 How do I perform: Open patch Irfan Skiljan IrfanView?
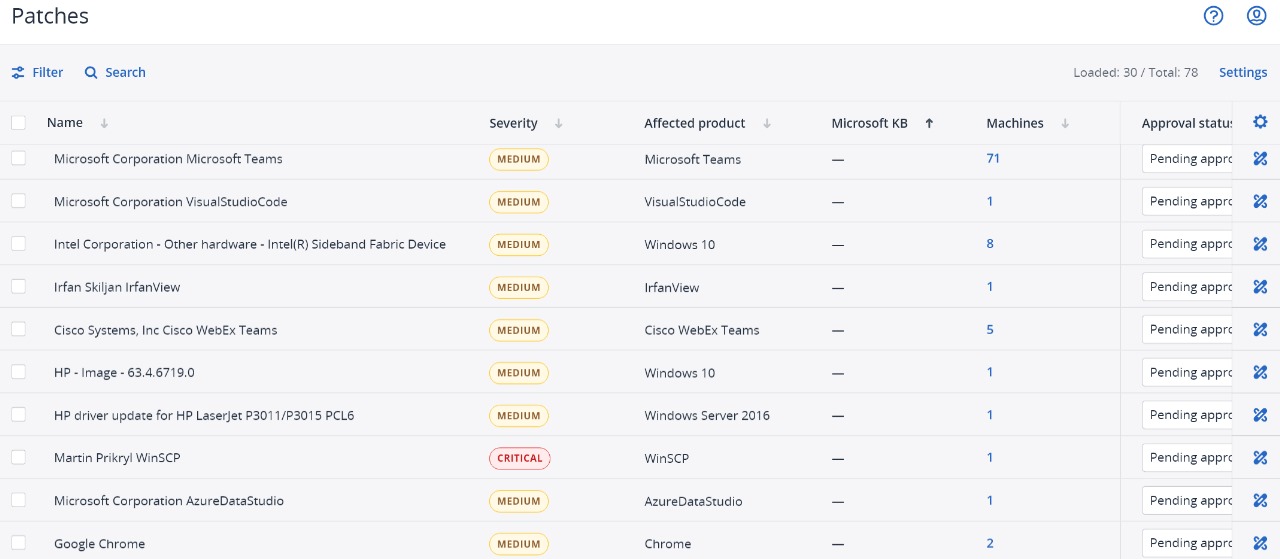117,287
